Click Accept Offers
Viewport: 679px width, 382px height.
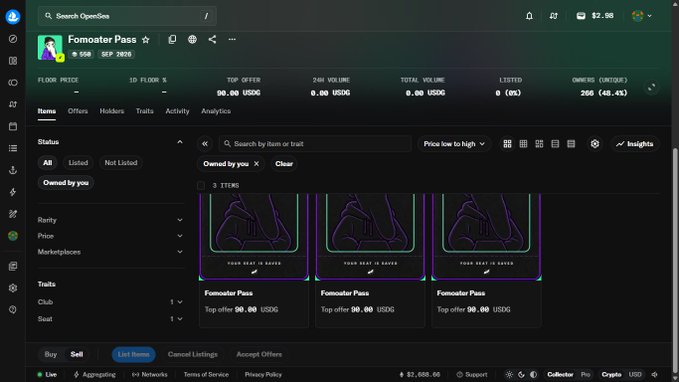pyautogui.click(x=259, y=354)
